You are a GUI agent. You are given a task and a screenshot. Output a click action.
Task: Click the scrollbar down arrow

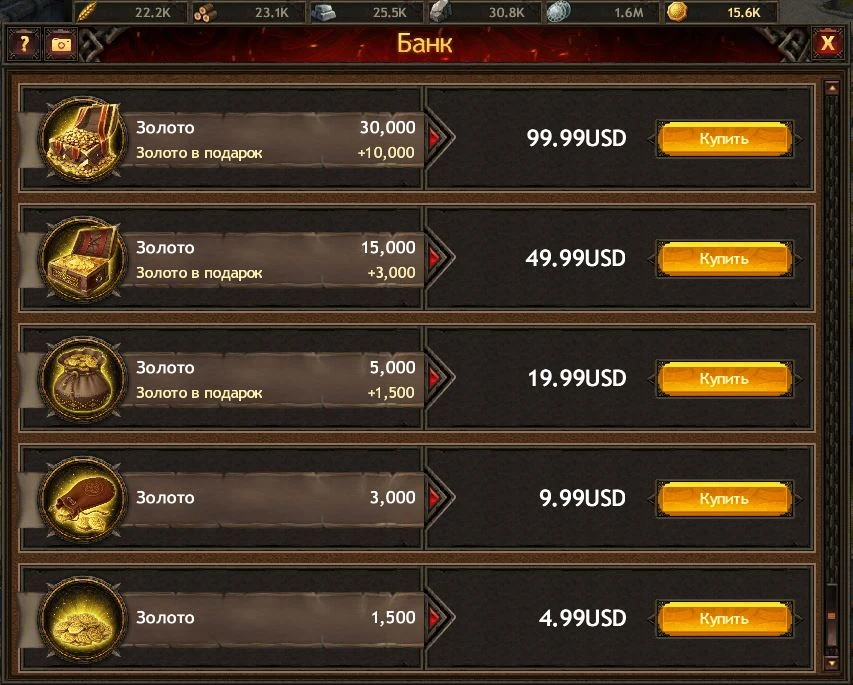pos(831,663)
